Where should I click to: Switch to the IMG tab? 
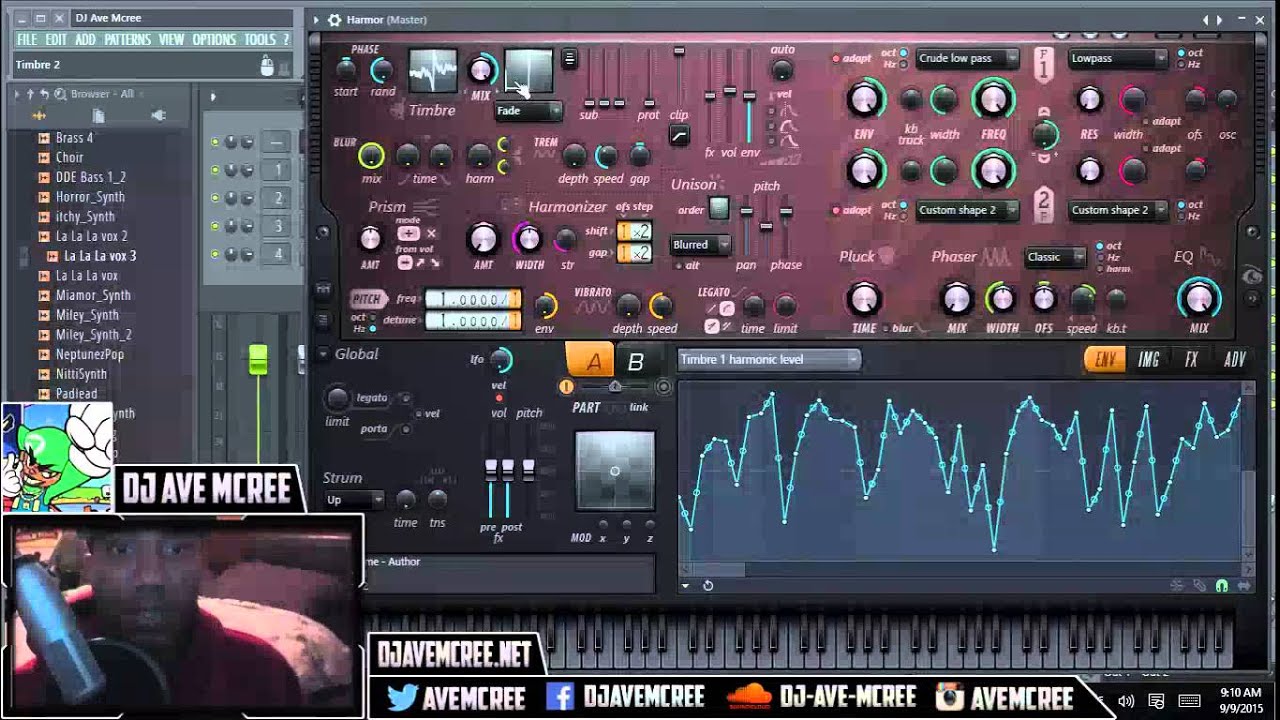(x=1149, y=360)
